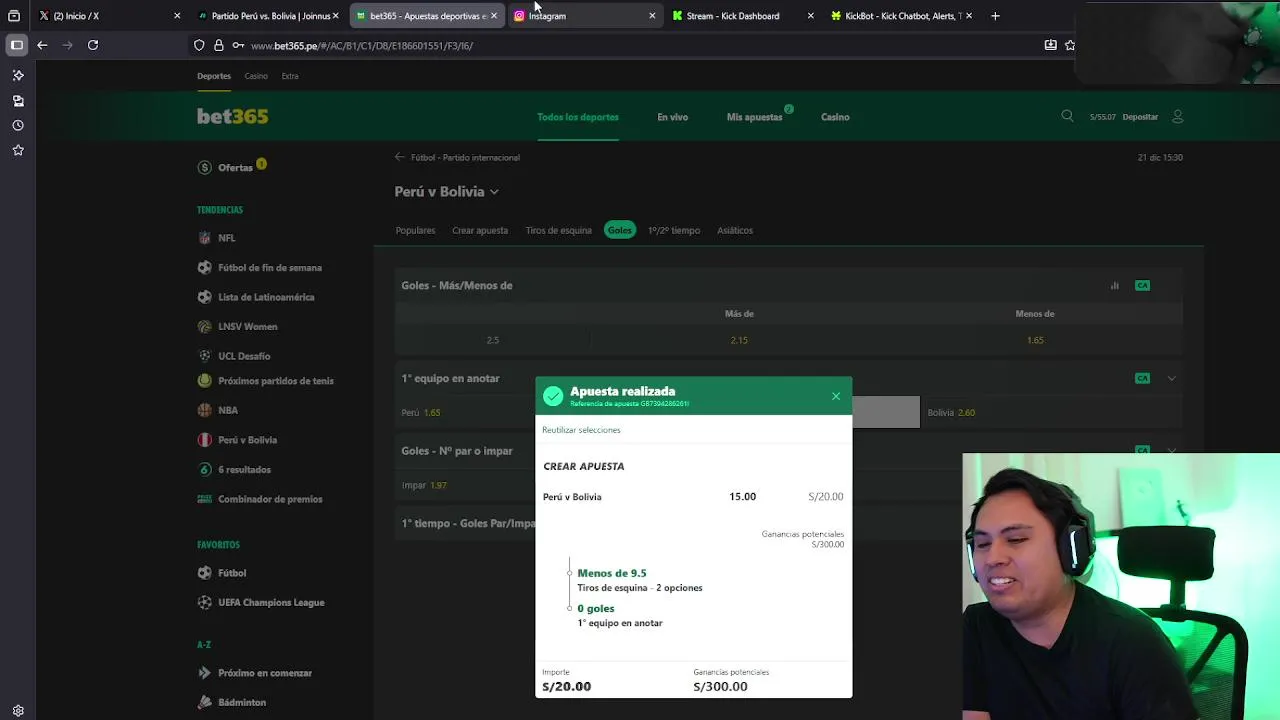This screenshot has height=720, width=1280.
Task: Close the Apuesta realizada bet slip
Action: [x=836, y=396]
